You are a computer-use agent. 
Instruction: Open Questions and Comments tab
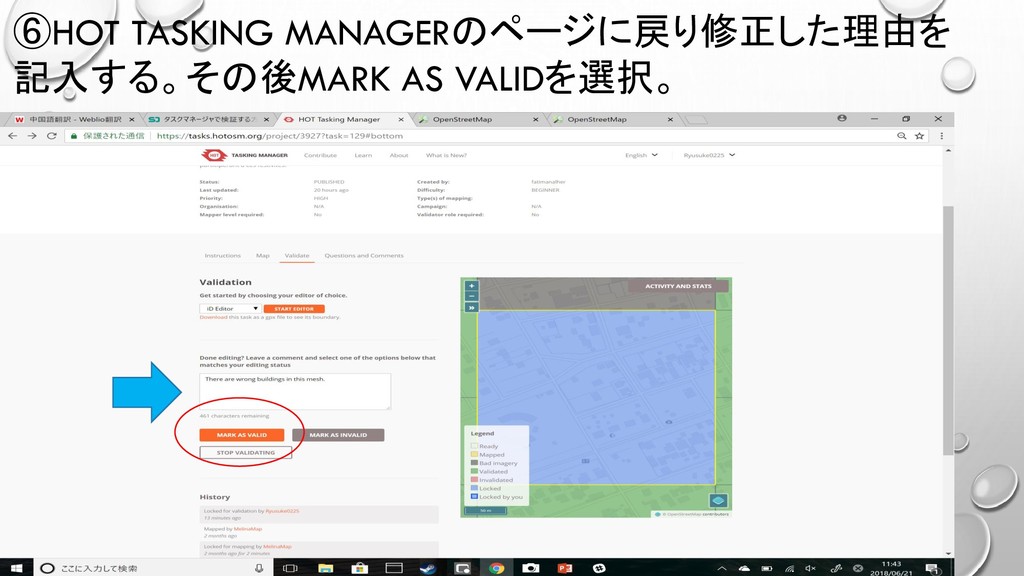[364, 255]
